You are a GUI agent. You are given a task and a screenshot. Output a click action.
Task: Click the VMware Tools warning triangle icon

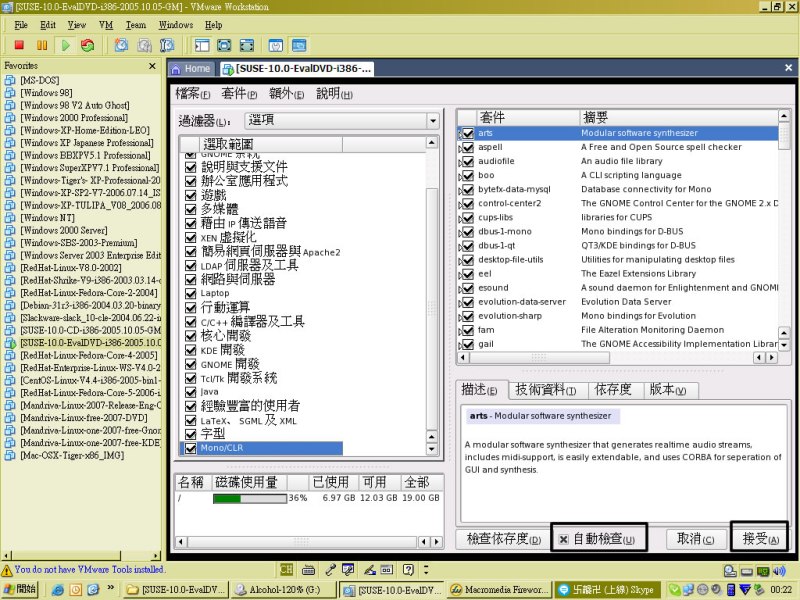[x=7, y=570]
